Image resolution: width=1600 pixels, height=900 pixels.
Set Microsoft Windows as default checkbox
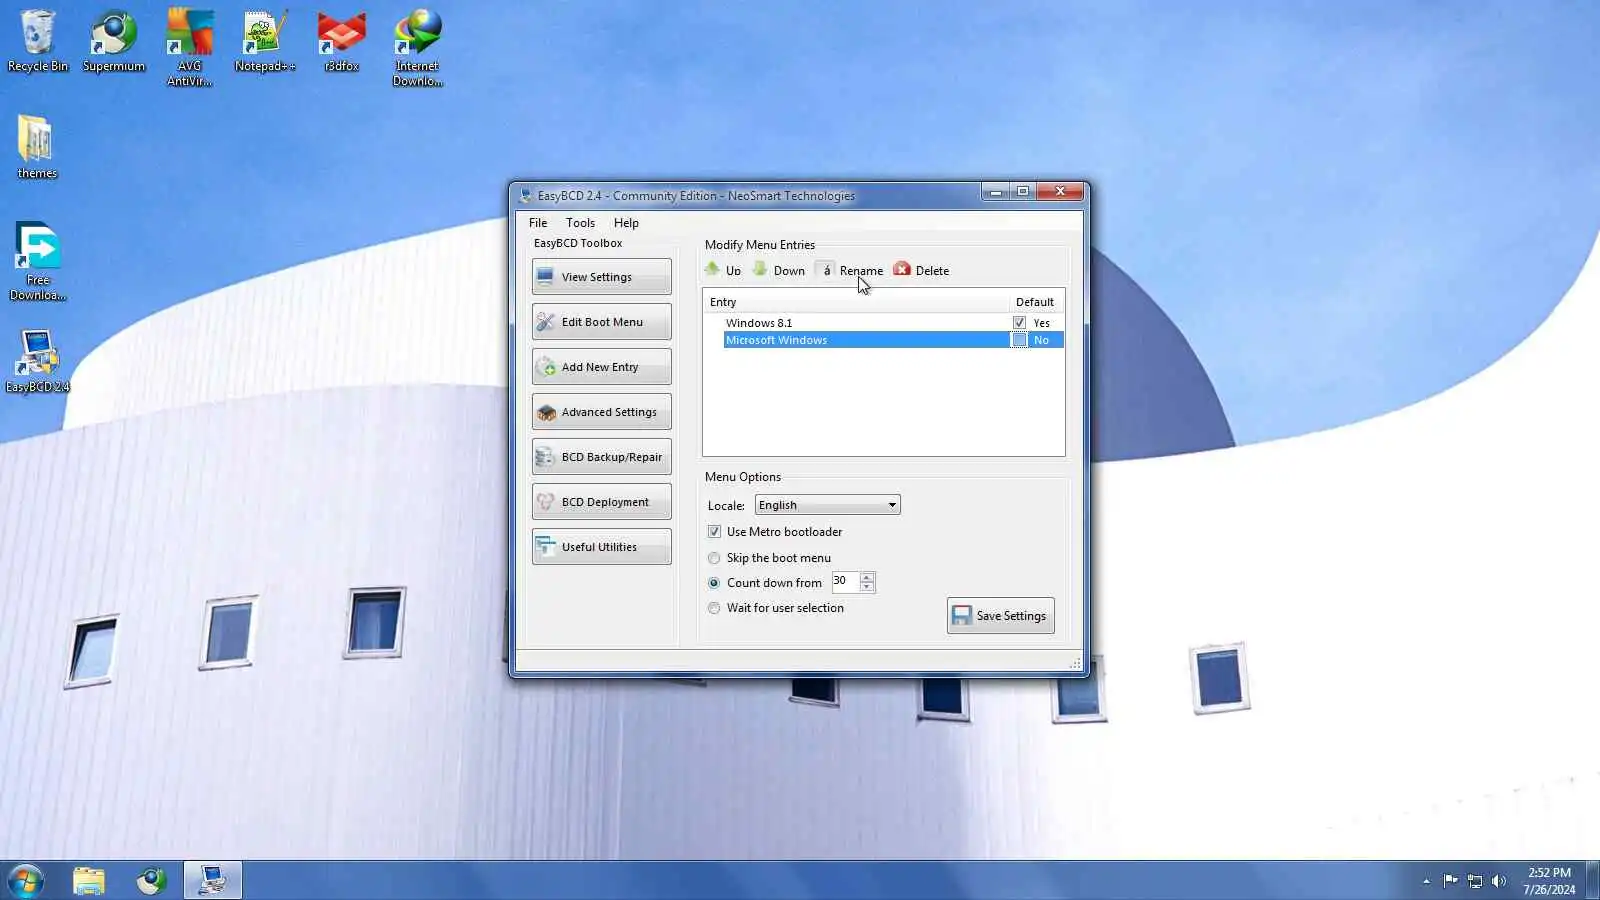(x=1019, y=340)
